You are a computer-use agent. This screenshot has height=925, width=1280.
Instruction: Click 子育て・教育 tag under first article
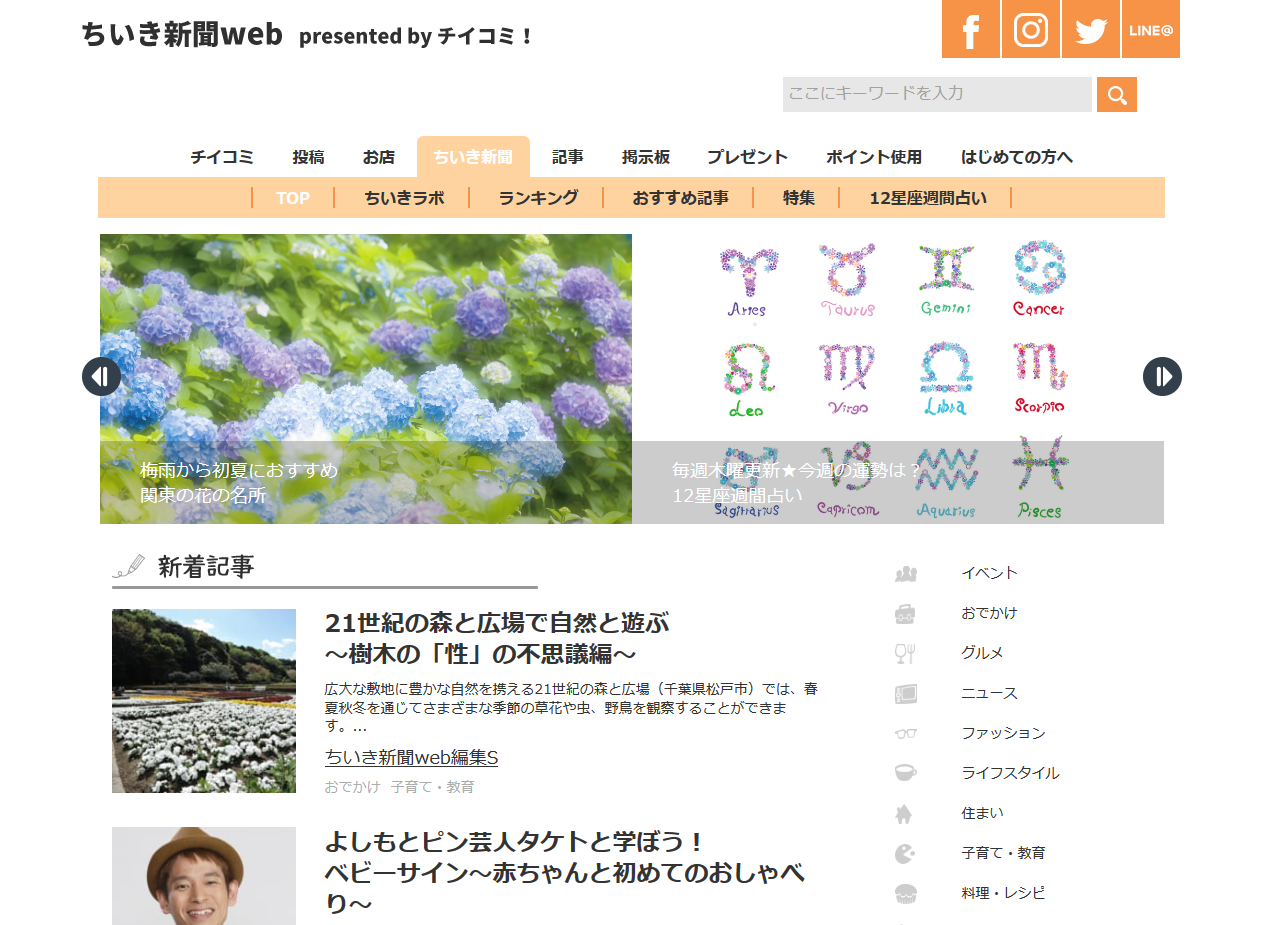(x=432, y=787)
